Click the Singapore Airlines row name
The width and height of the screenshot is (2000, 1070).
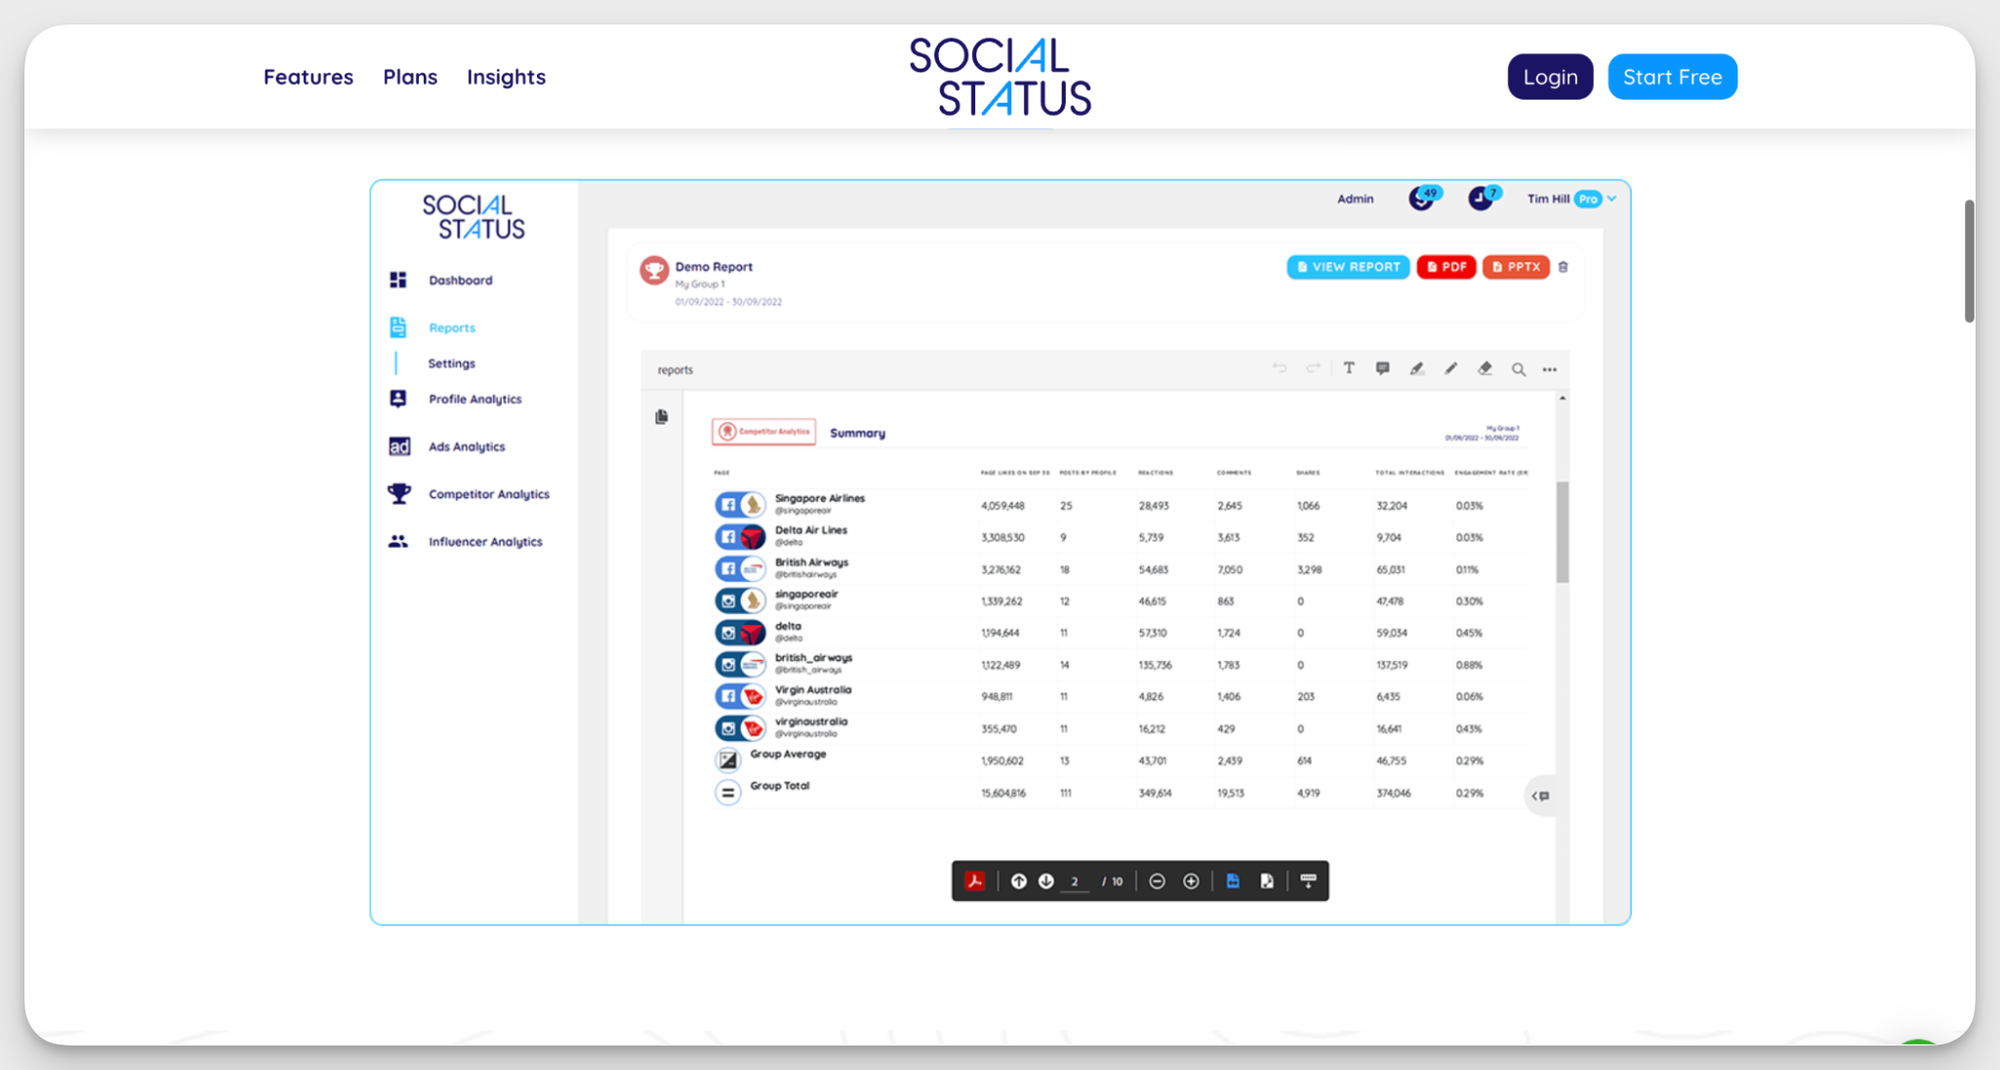click(819, 498)
